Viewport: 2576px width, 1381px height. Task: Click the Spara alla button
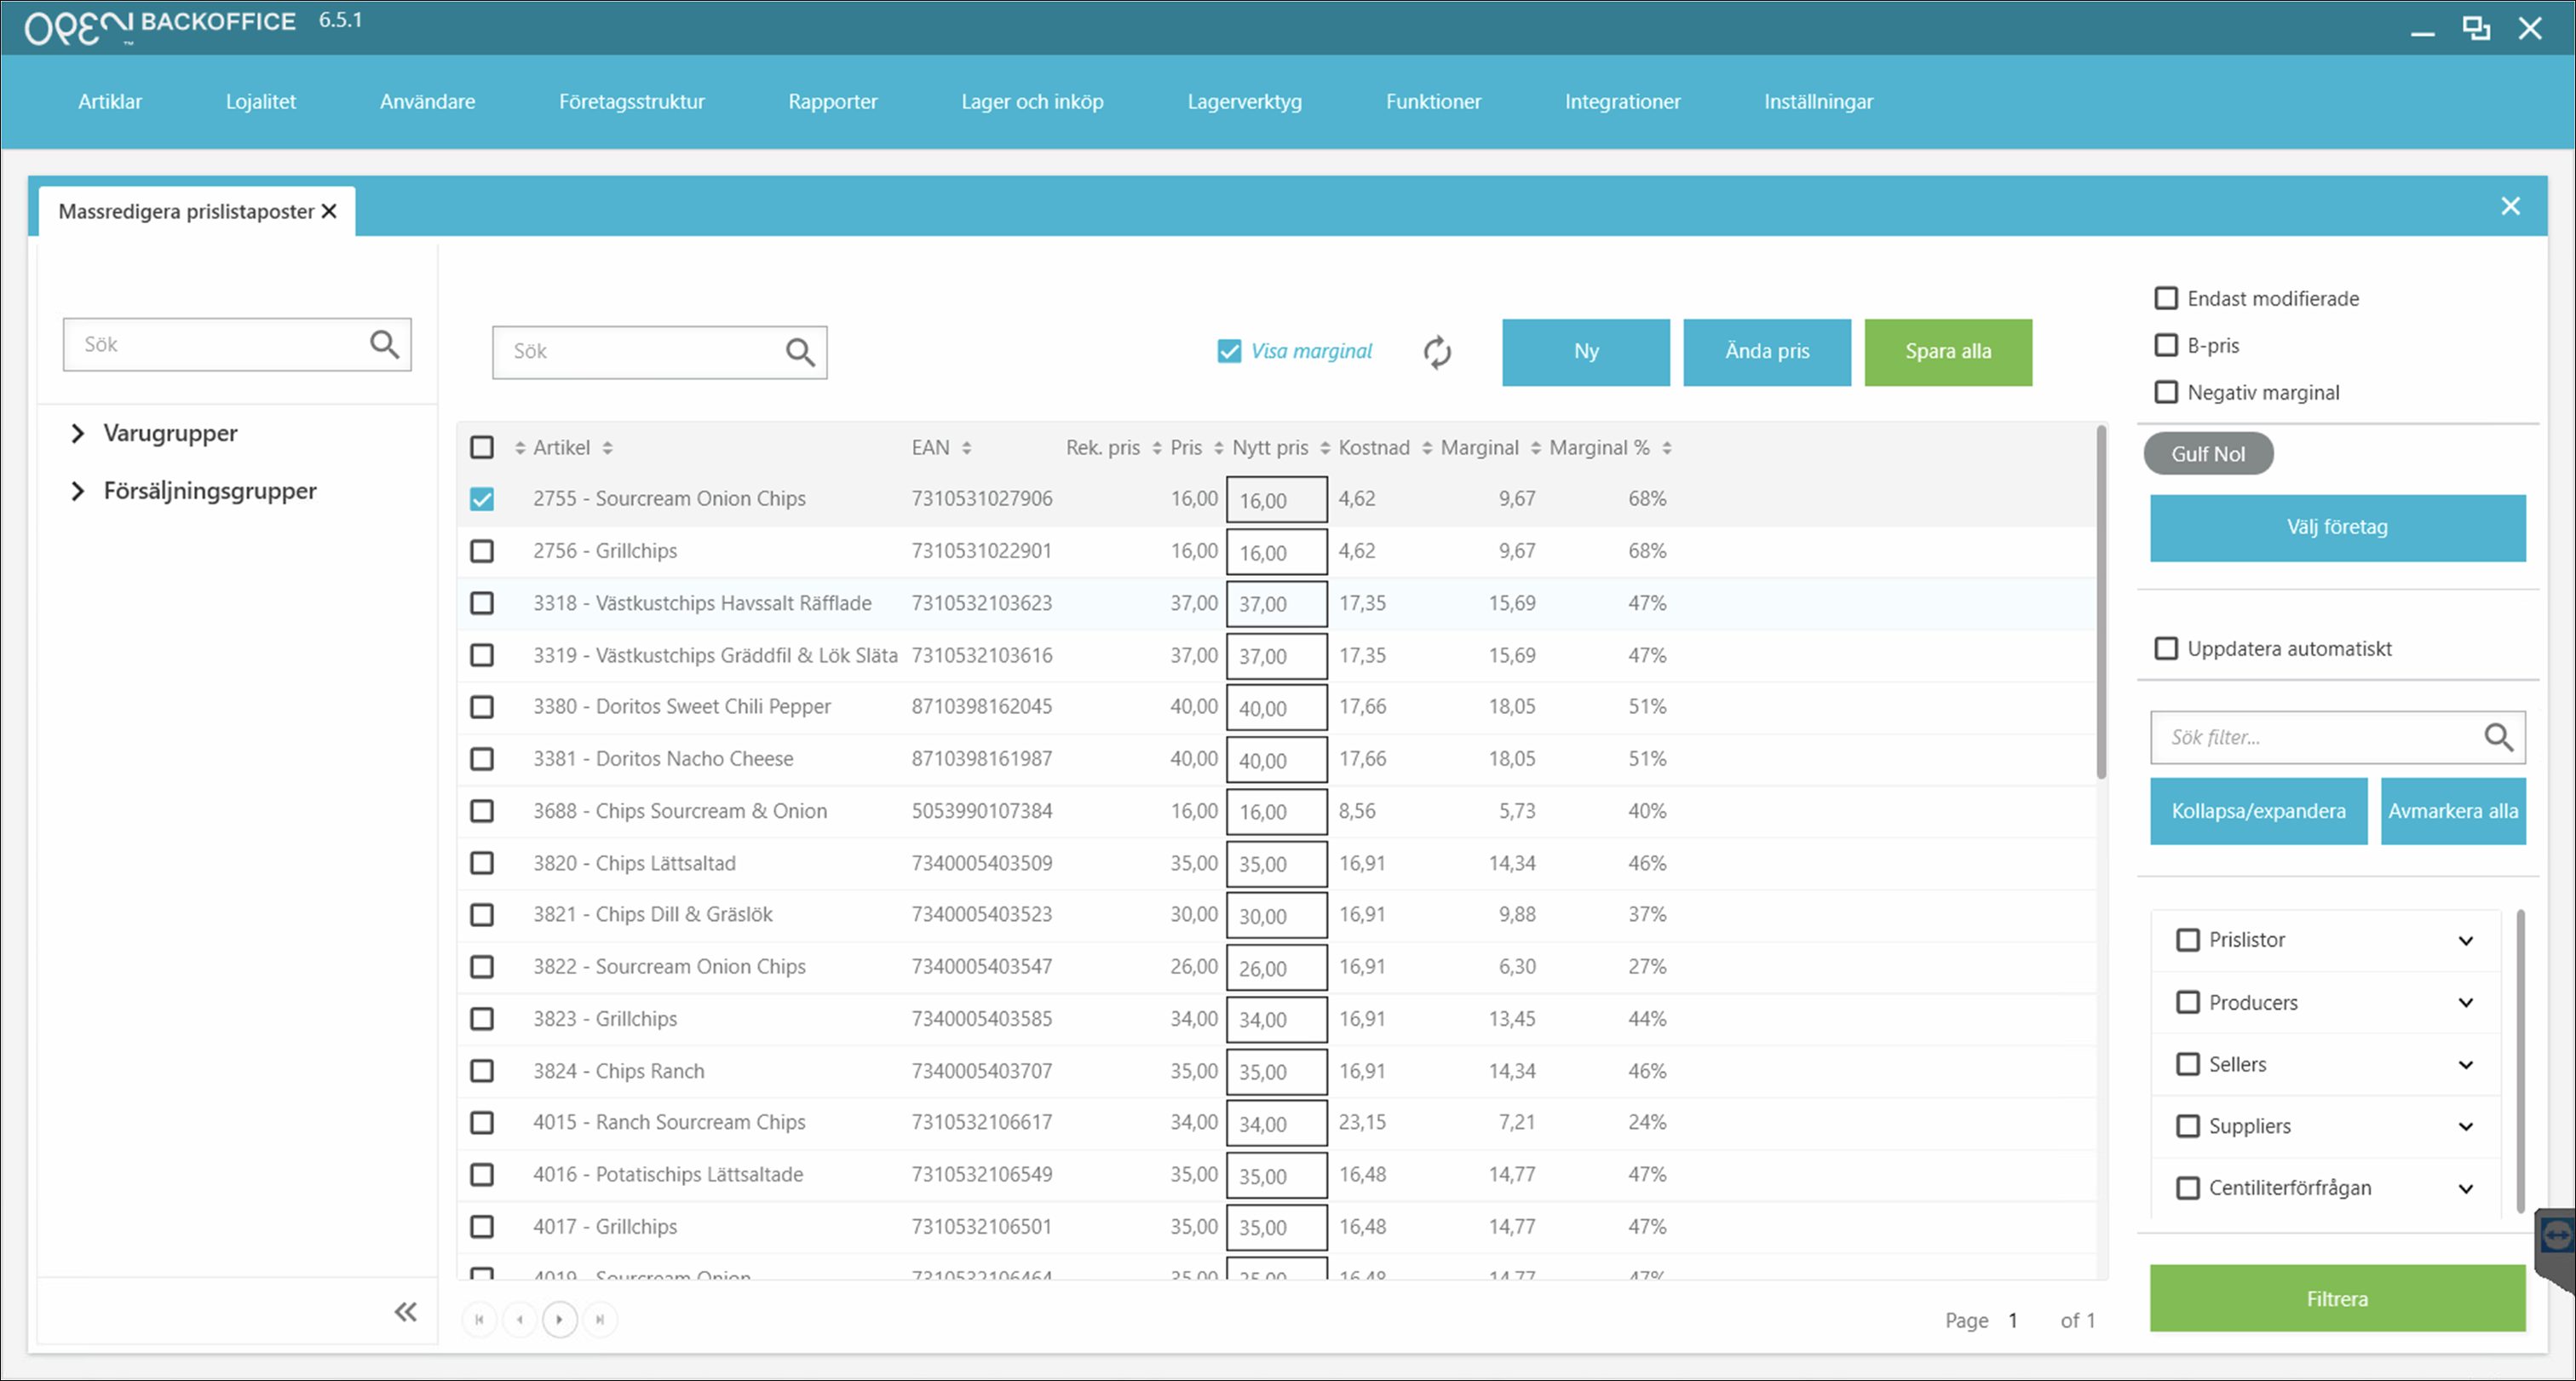(x=1948, y=352)
